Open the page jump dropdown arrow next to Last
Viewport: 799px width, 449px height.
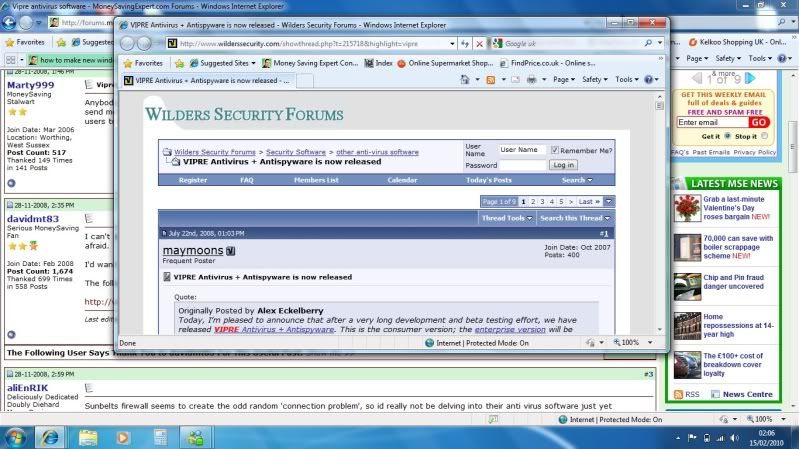(x=608, y=202)
